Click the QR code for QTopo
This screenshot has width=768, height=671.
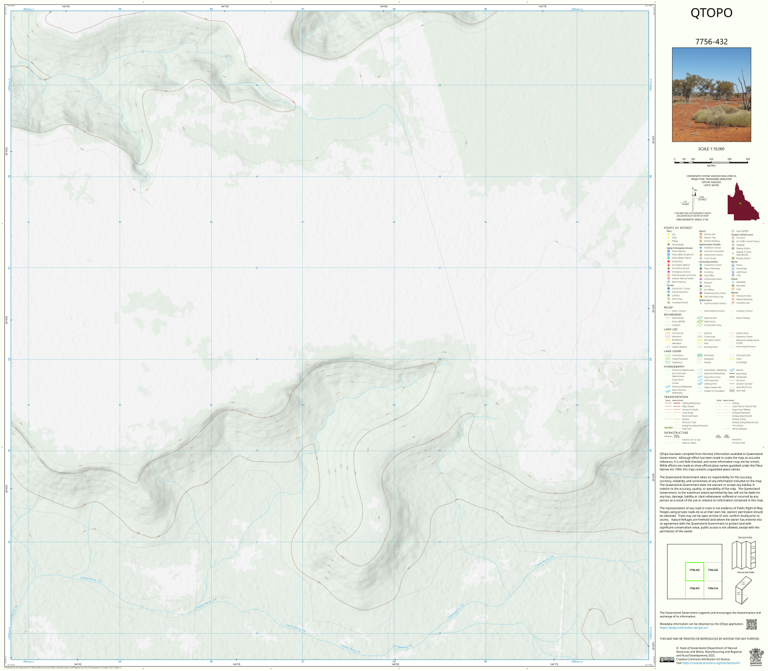point(751,624)
